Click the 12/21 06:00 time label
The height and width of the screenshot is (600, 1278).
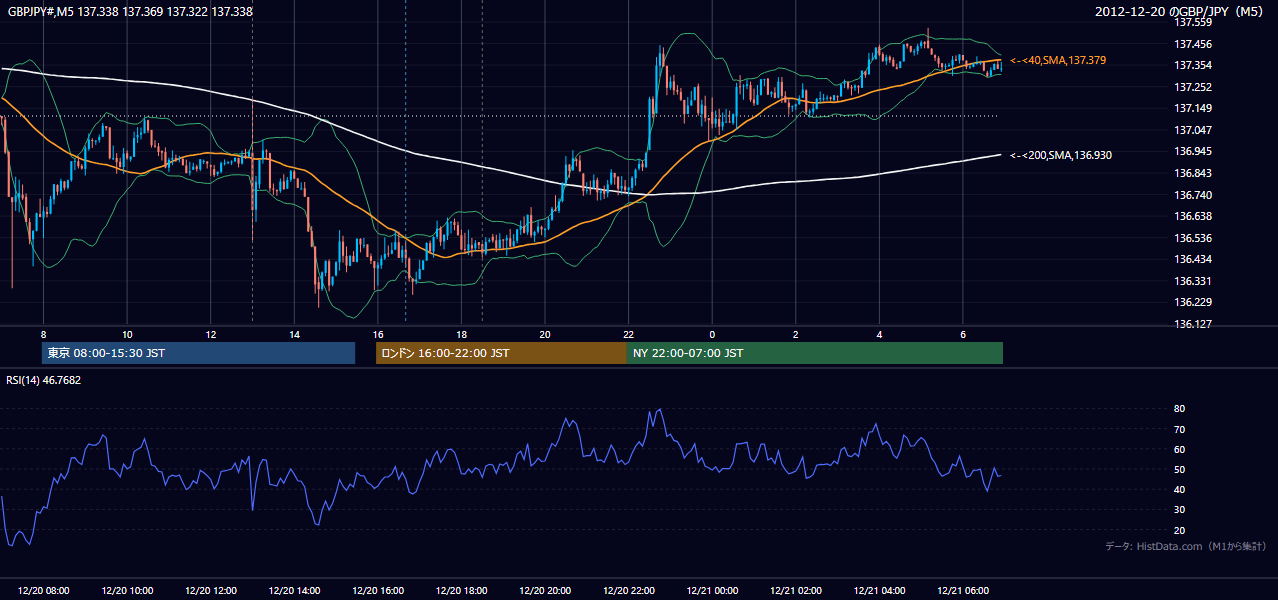click(x=963, y=591)
